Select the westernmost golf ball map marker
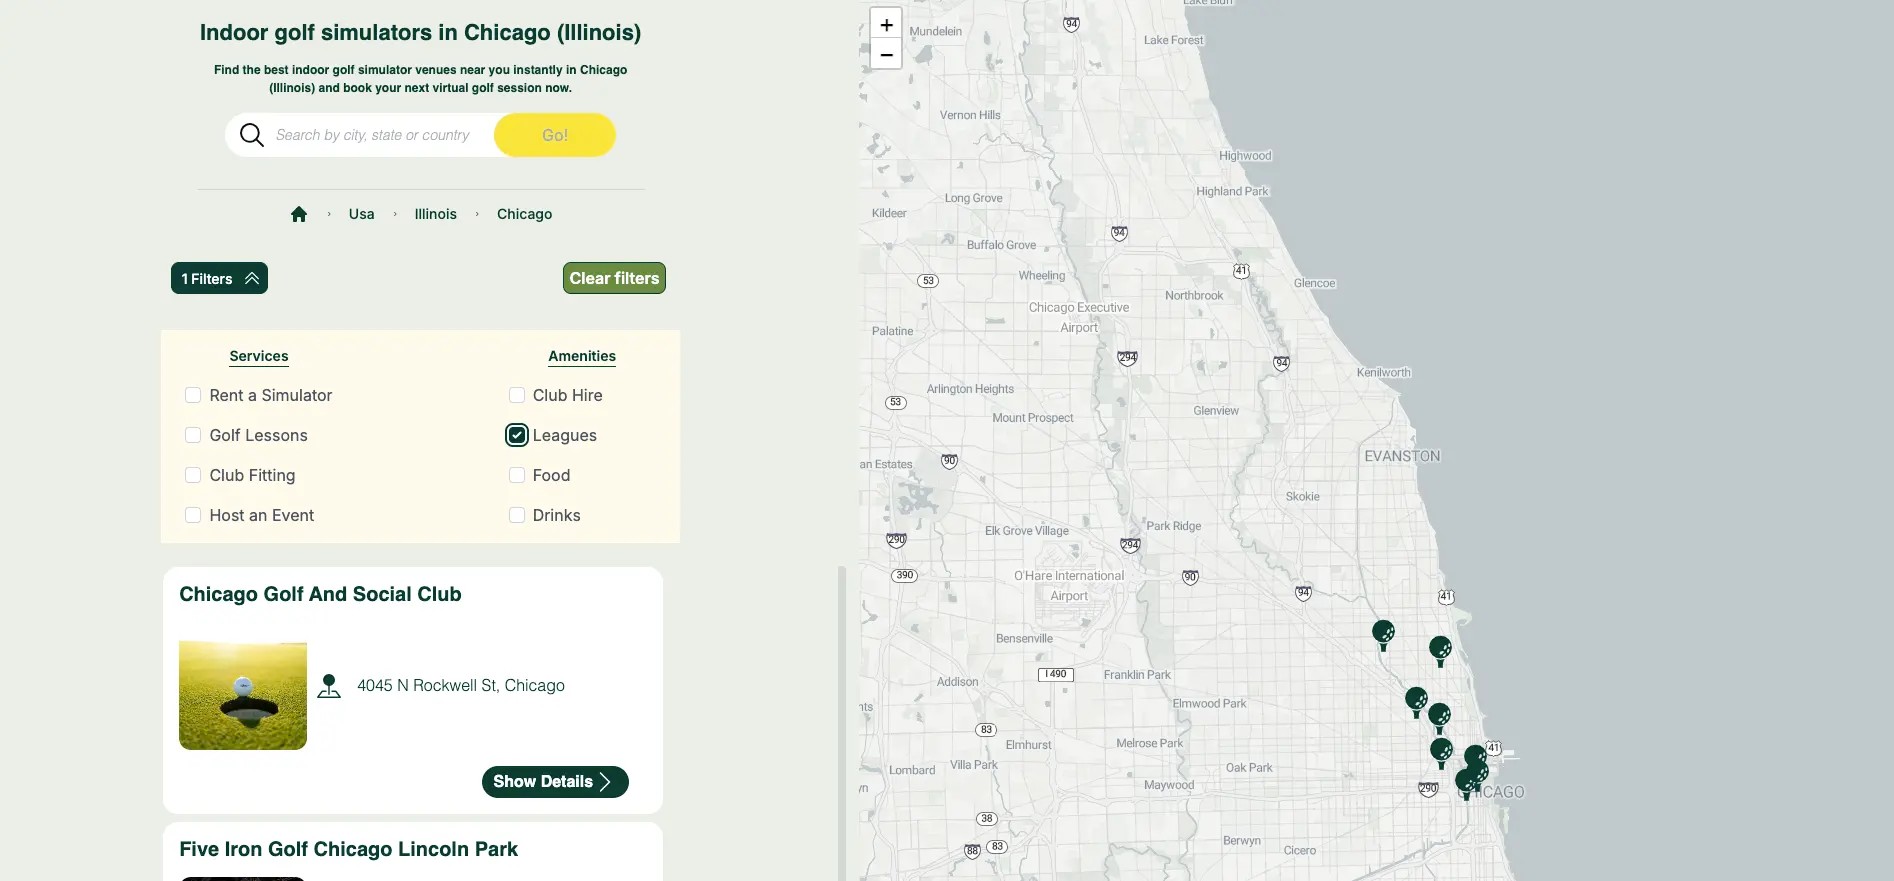The image size is (1894, 881). click(x=1383, y=634)
